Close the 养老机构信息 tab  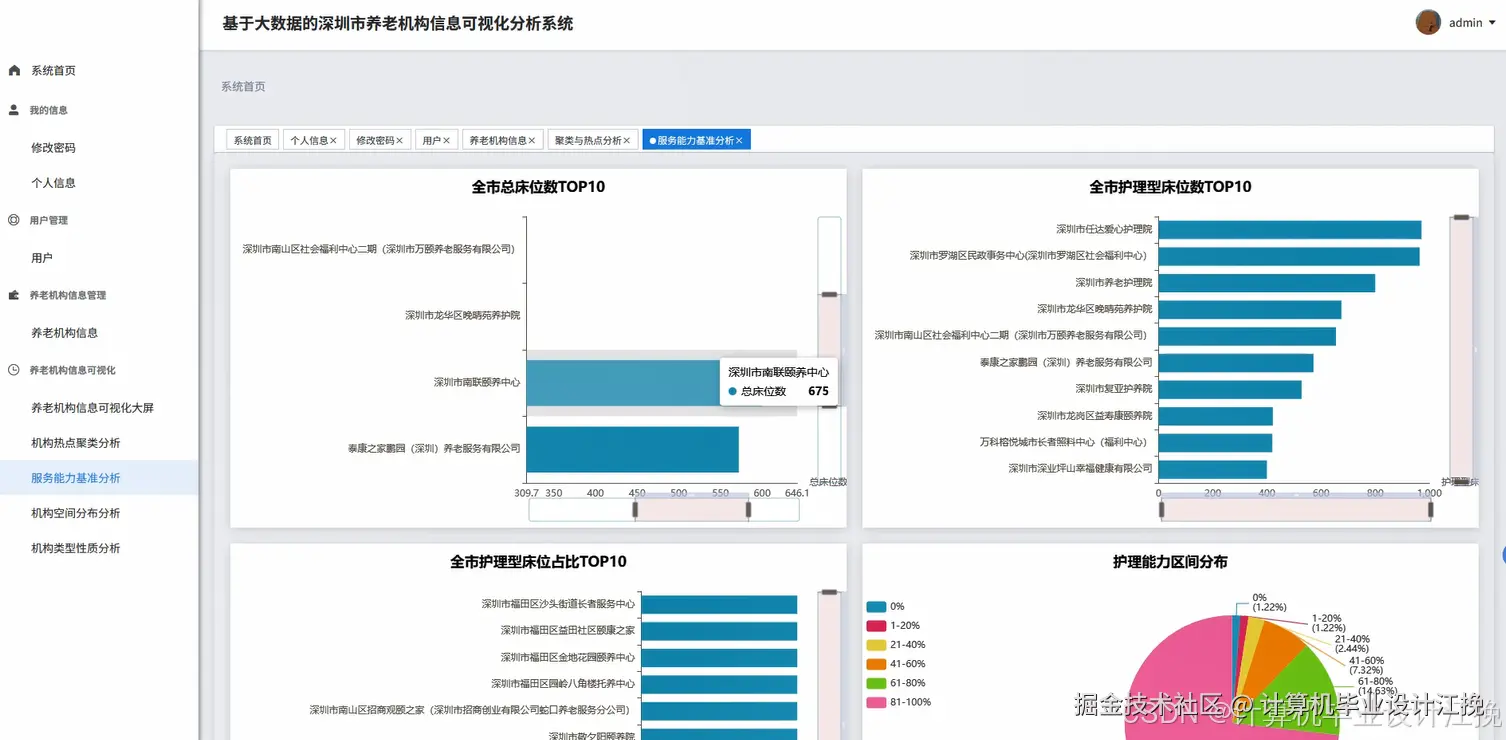(x=532, y=141)
